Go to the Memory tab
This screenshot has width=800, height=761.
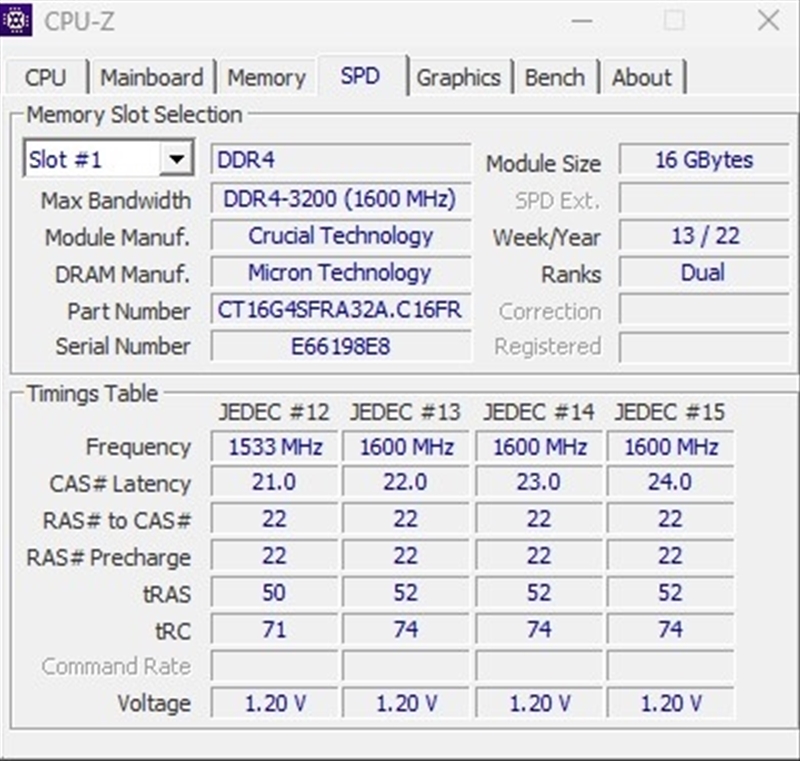tap(266, 78)
